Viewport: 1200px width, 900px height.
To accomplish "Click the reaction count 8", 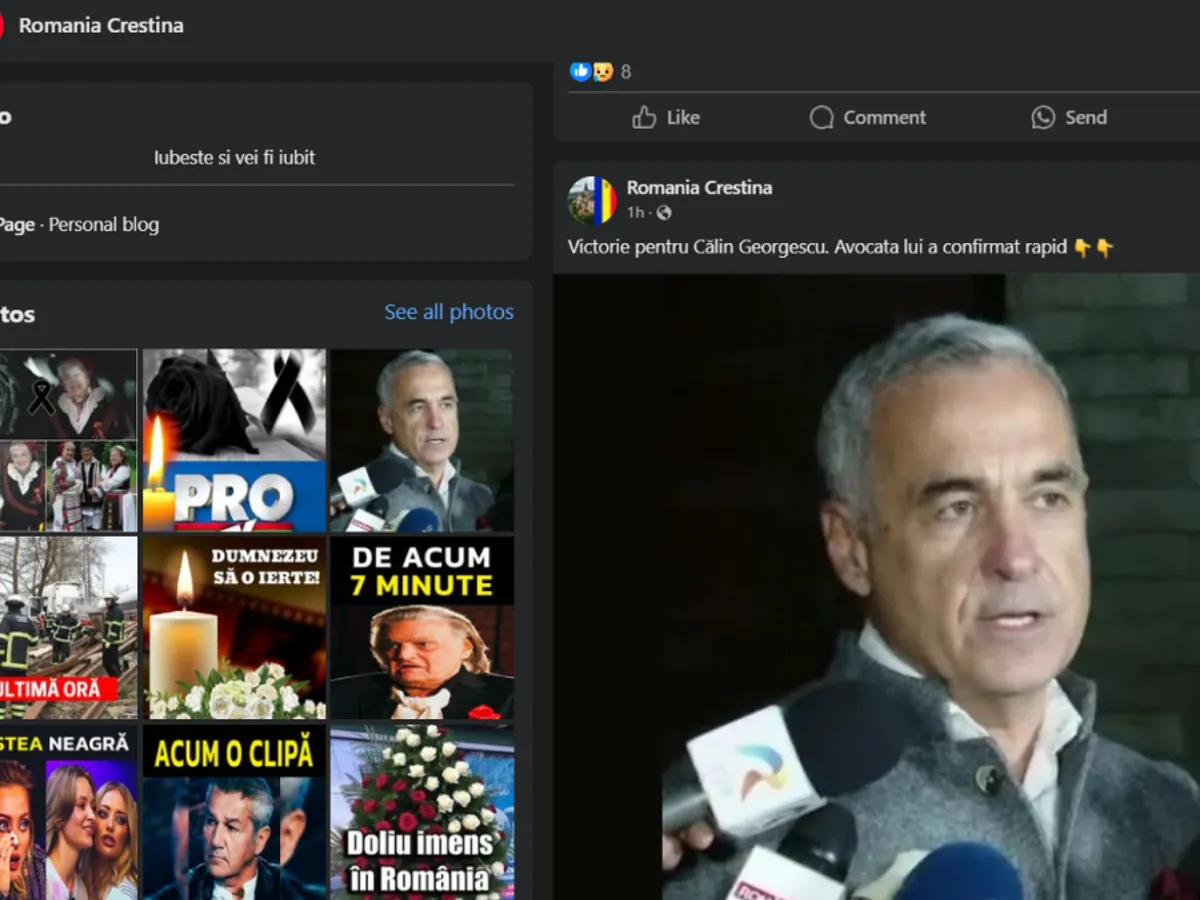I will click(x=626, y=72).
